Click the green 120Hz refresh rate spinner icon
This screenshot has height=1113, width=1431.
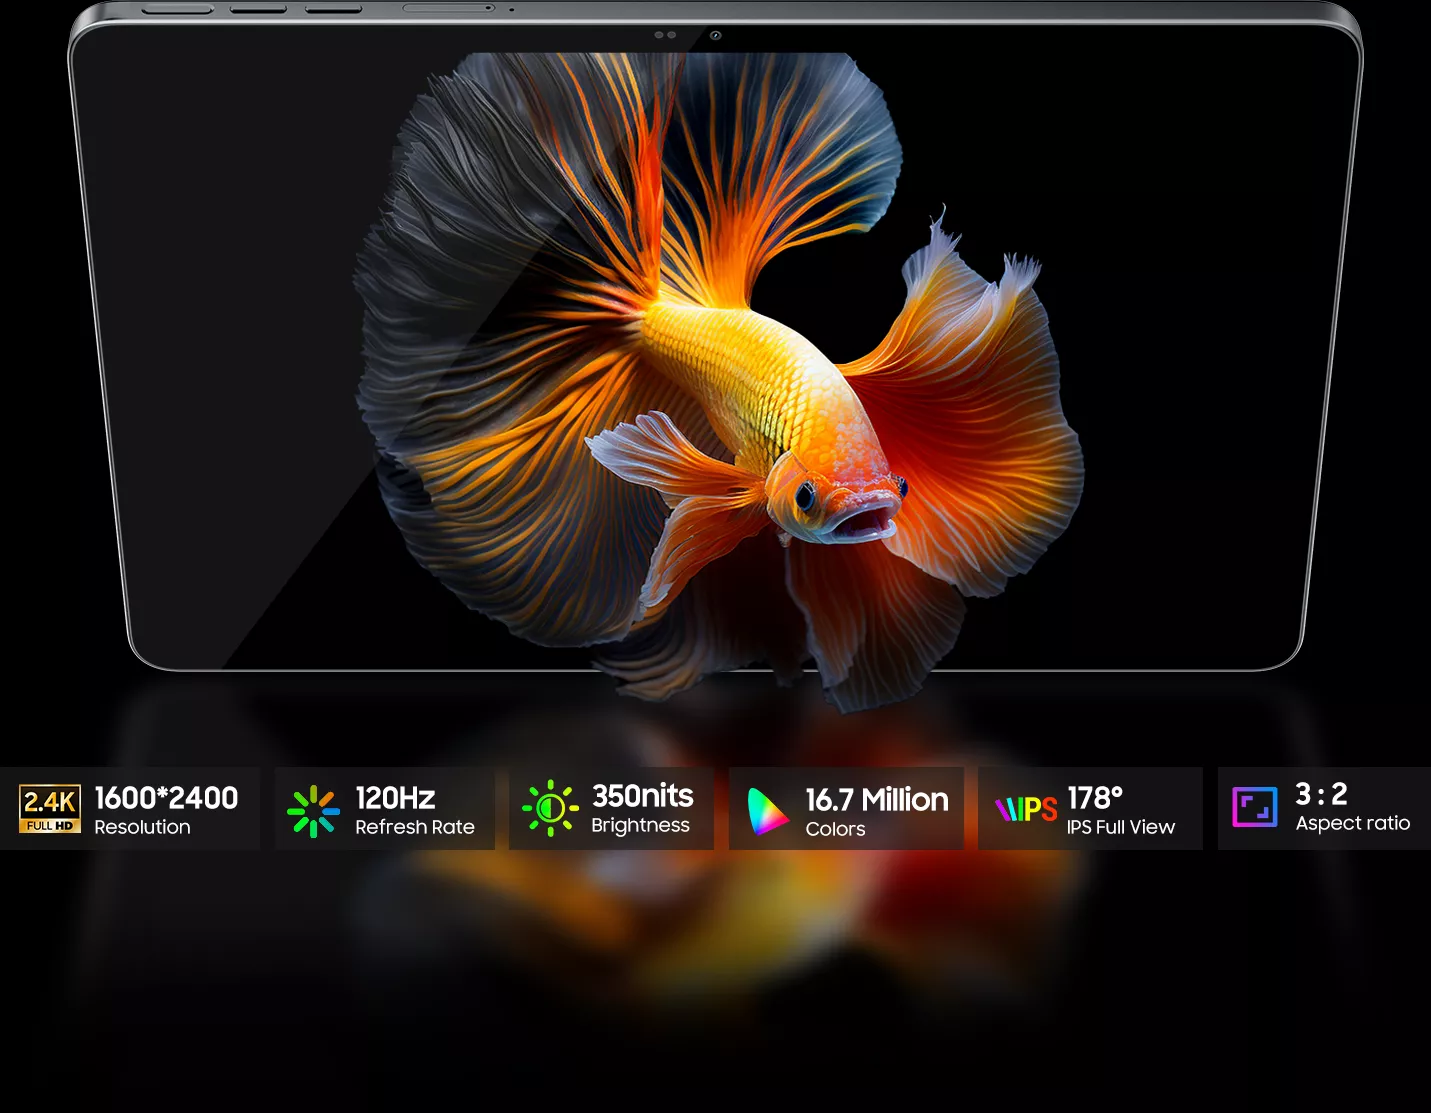click(313, 811)
